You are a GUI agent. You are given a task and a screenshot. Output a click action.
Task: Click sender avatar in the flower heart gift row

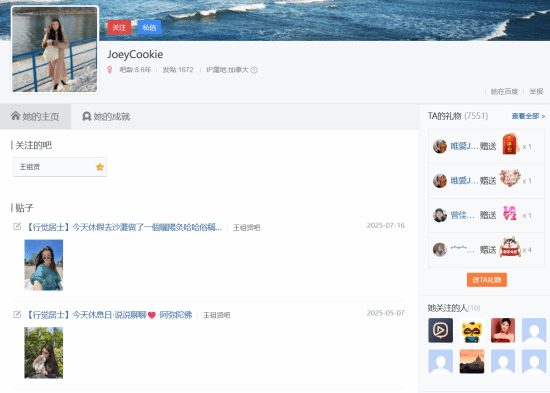point(440,181)
